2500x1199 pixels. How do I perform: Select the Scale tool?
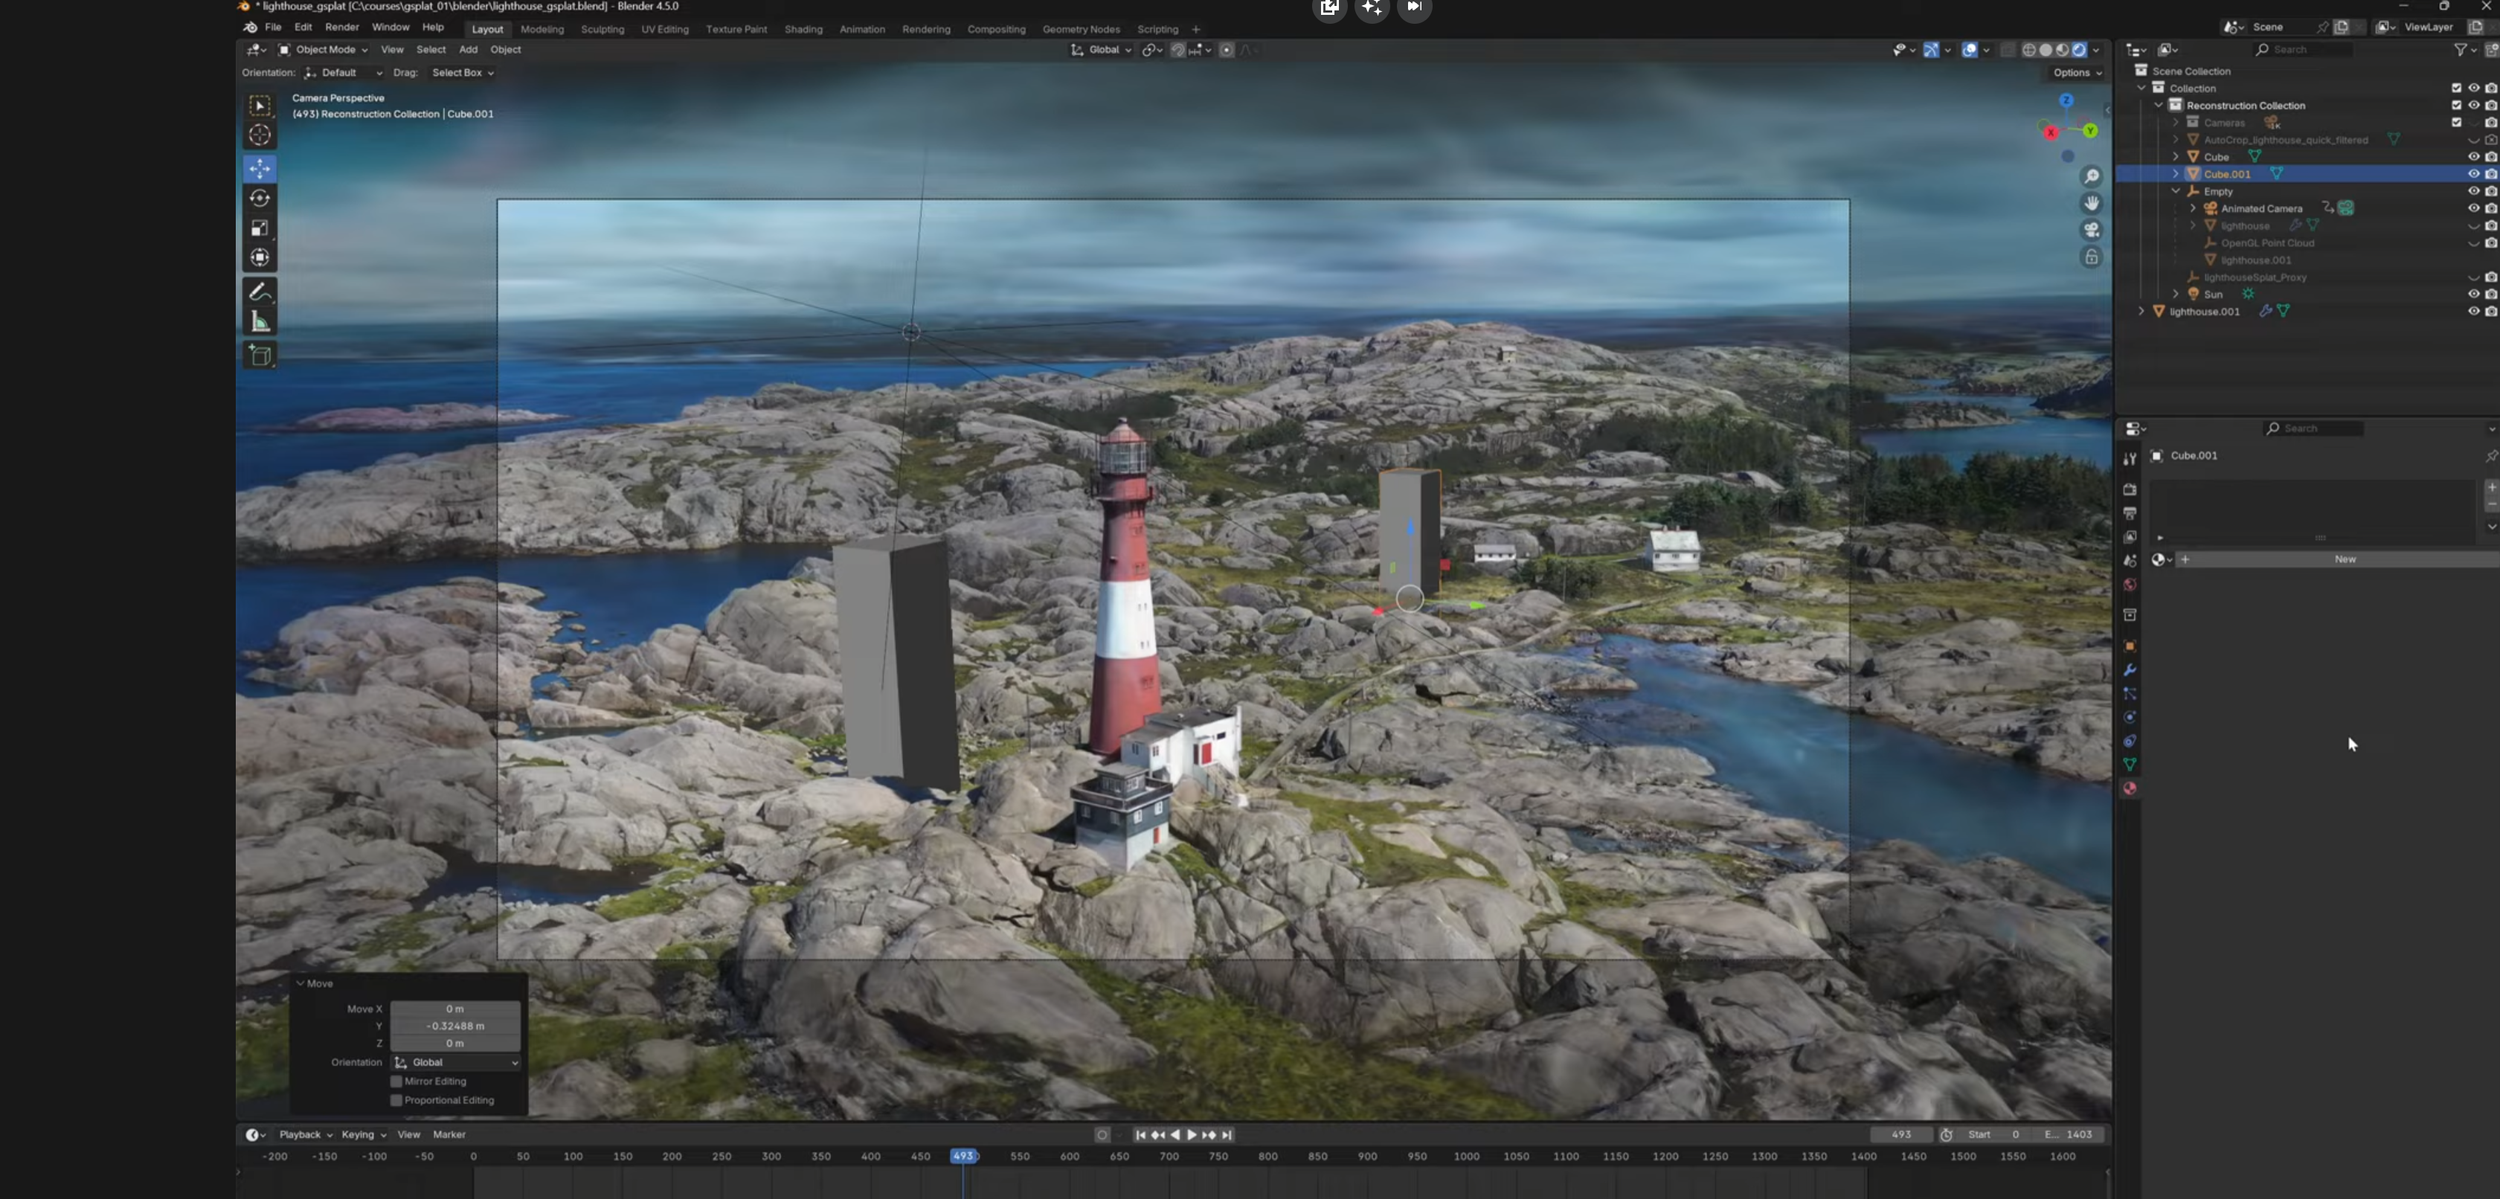point(260,228)
